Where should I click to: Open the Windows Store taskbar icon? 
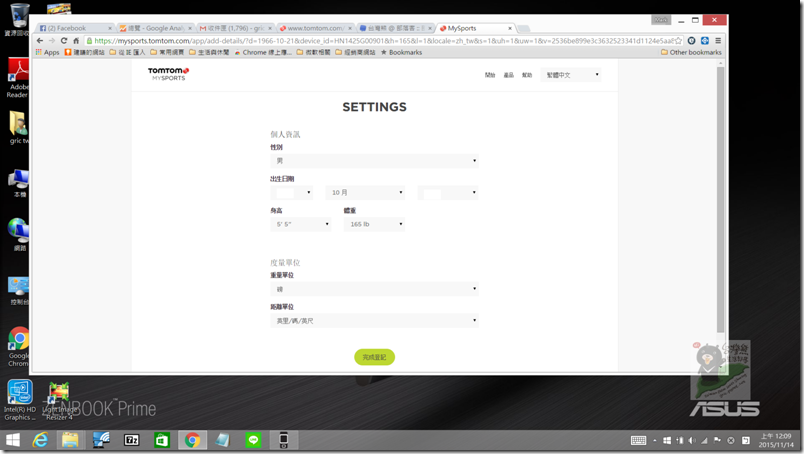(162, 440)
